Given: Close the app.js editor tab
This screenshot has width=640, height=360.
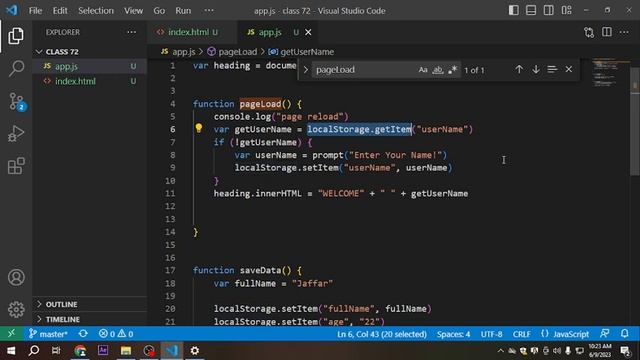Looking at the screenshot, I should click(x=308, y=32).
